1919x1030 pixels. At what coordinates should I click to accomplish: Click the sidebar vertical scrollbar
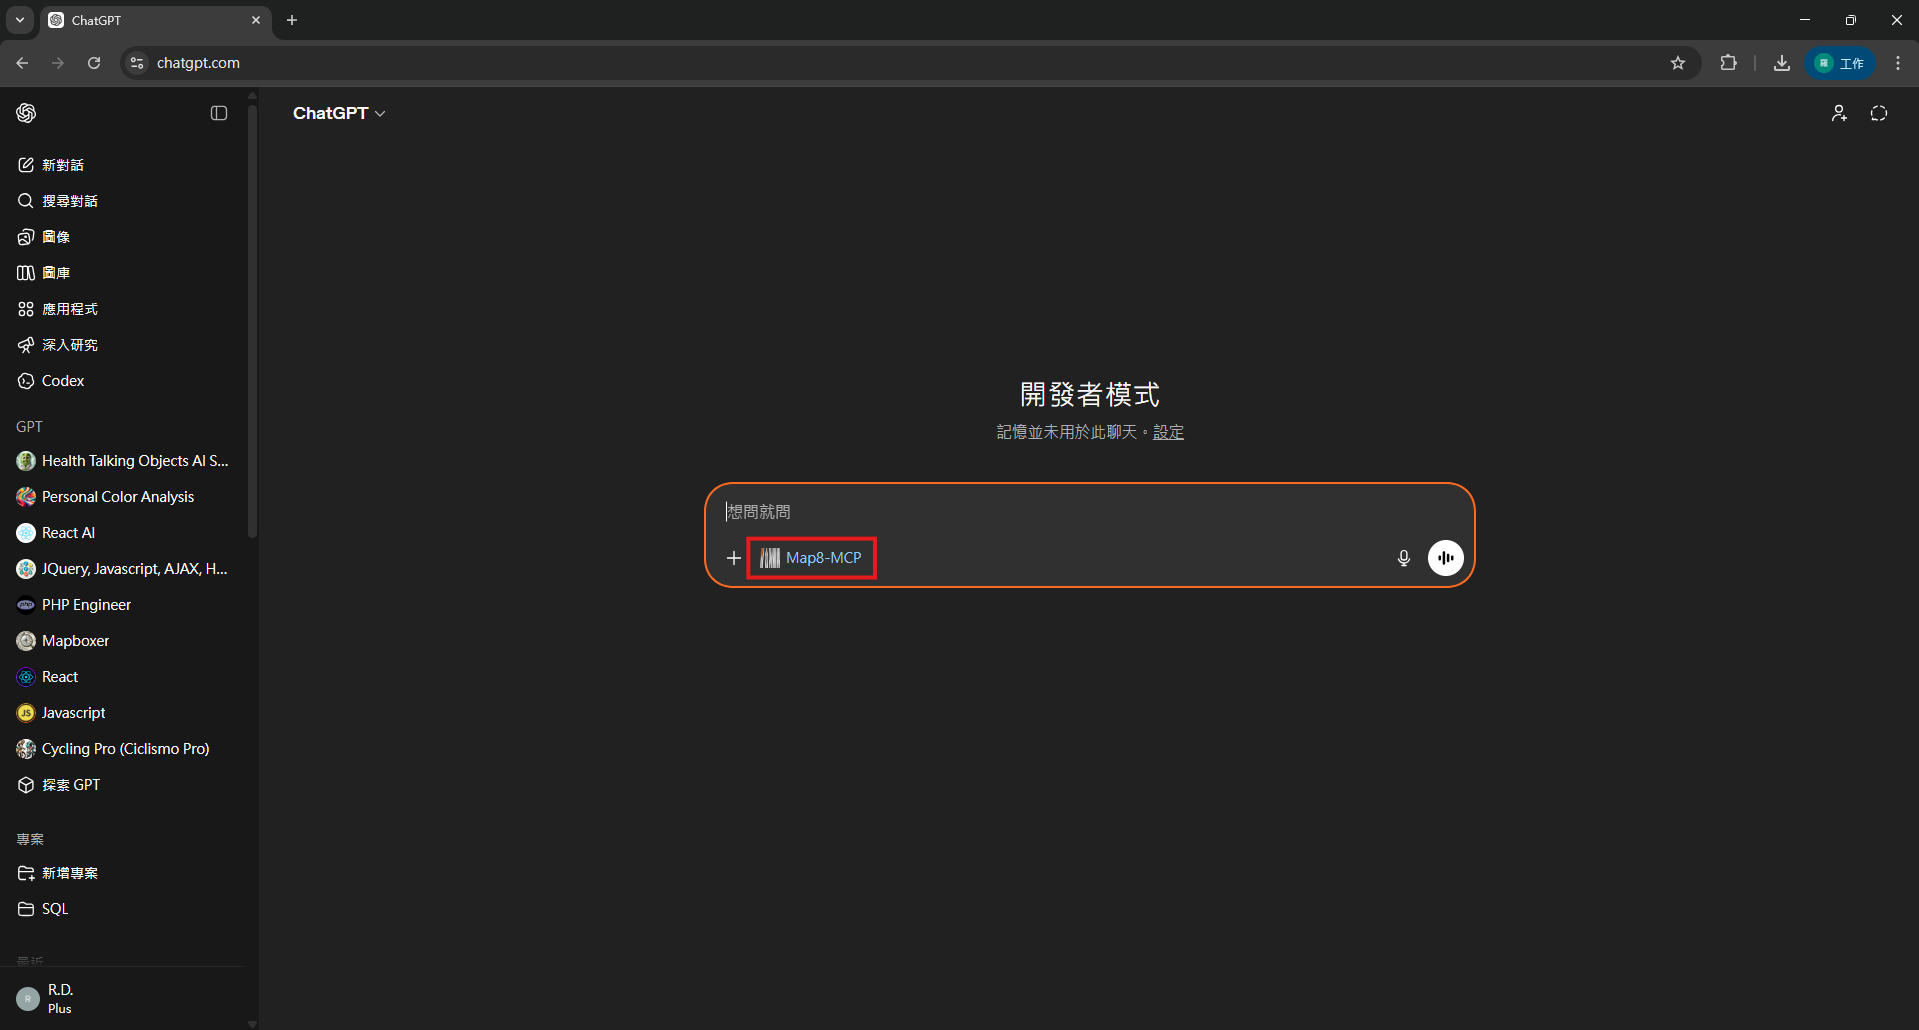click(252, 320)
